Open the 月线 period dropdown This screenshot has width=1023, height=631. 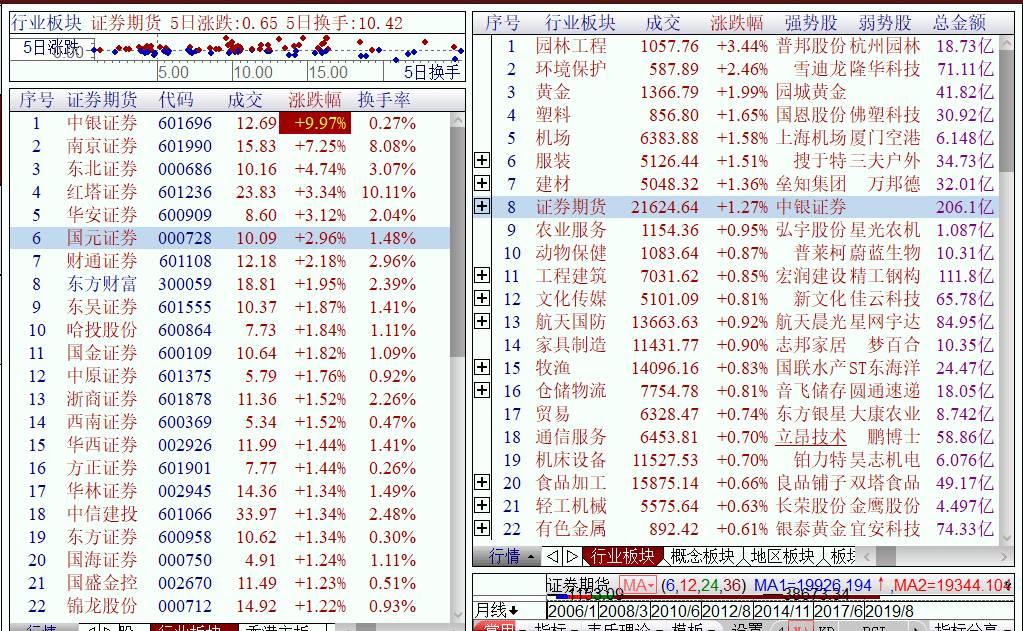point(496,611)
